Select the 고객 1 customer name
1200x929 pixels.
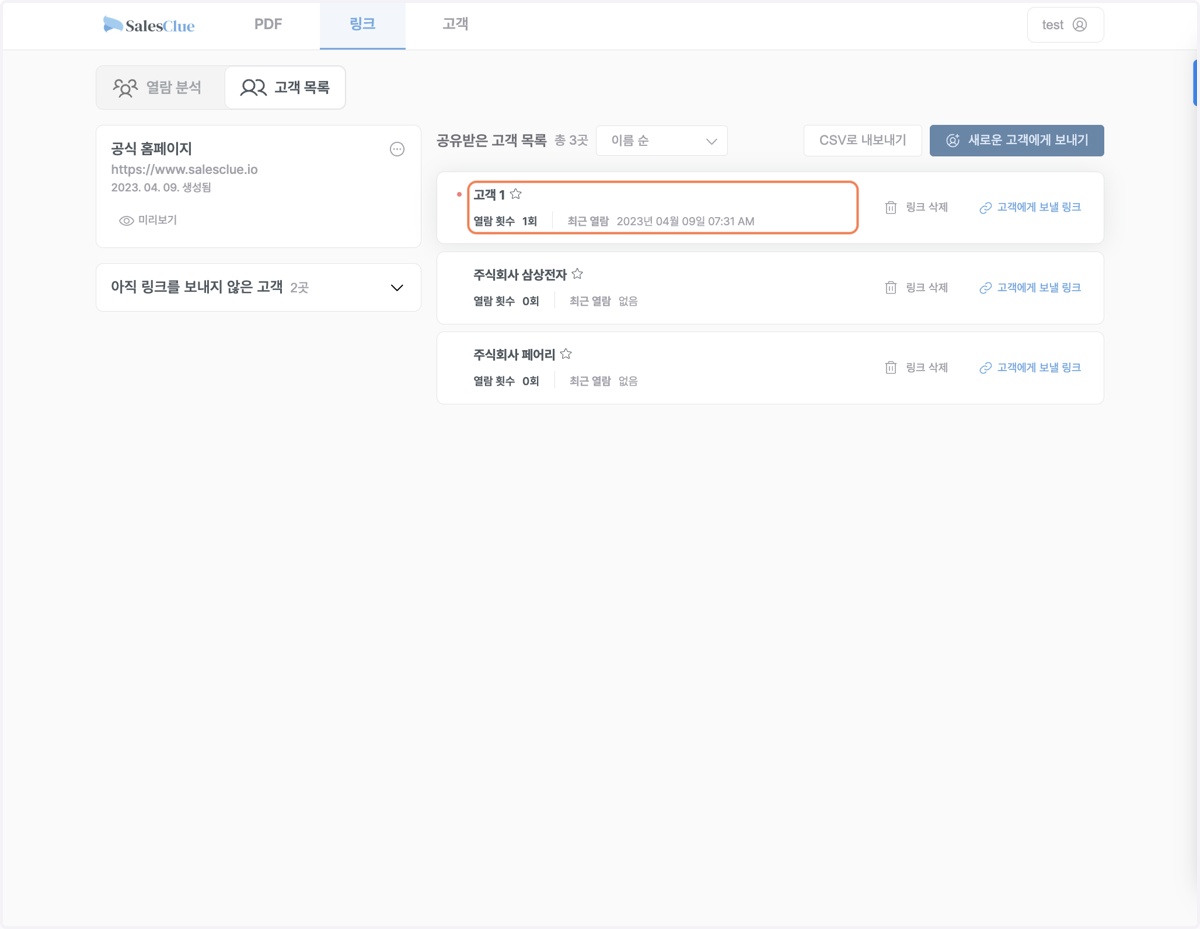pyautogui.click(x=489, y=195)
